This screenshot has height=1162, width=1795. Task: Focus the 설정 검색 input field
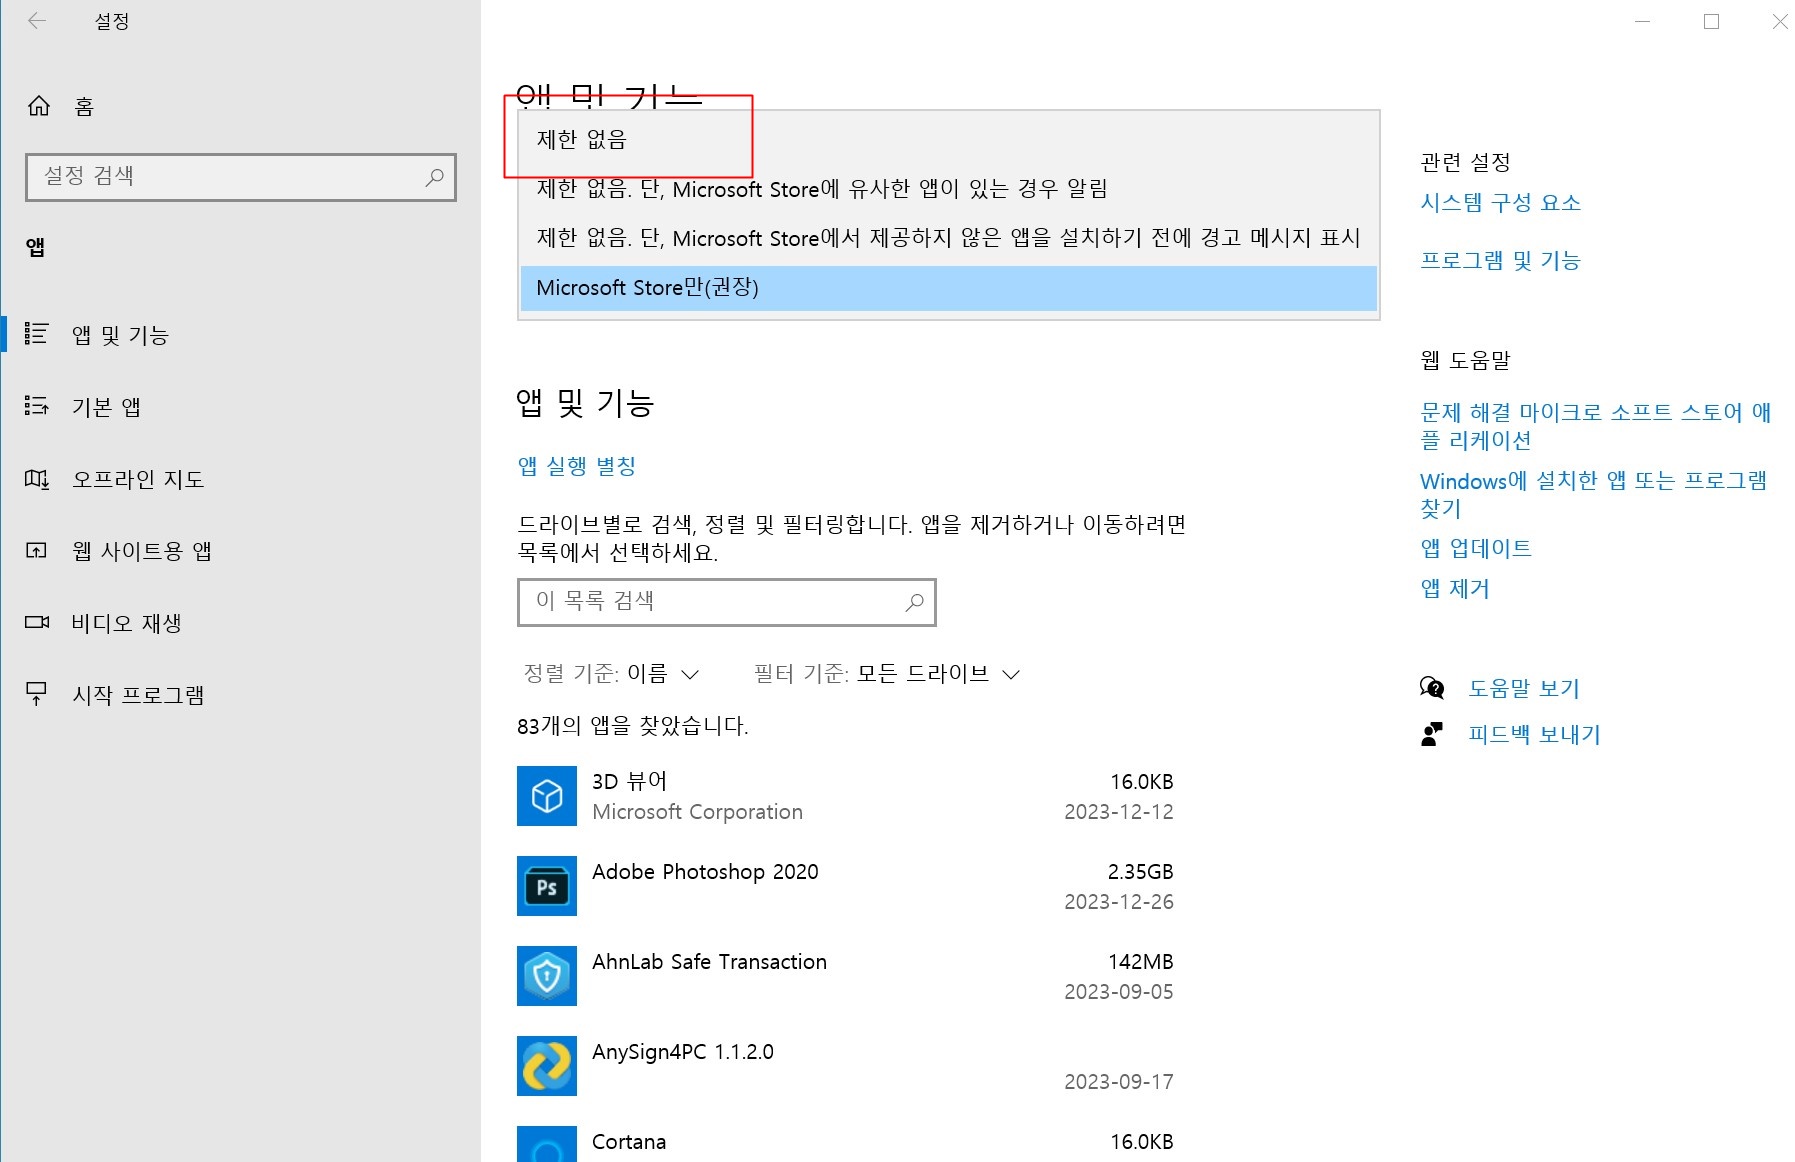click(241, 177)
